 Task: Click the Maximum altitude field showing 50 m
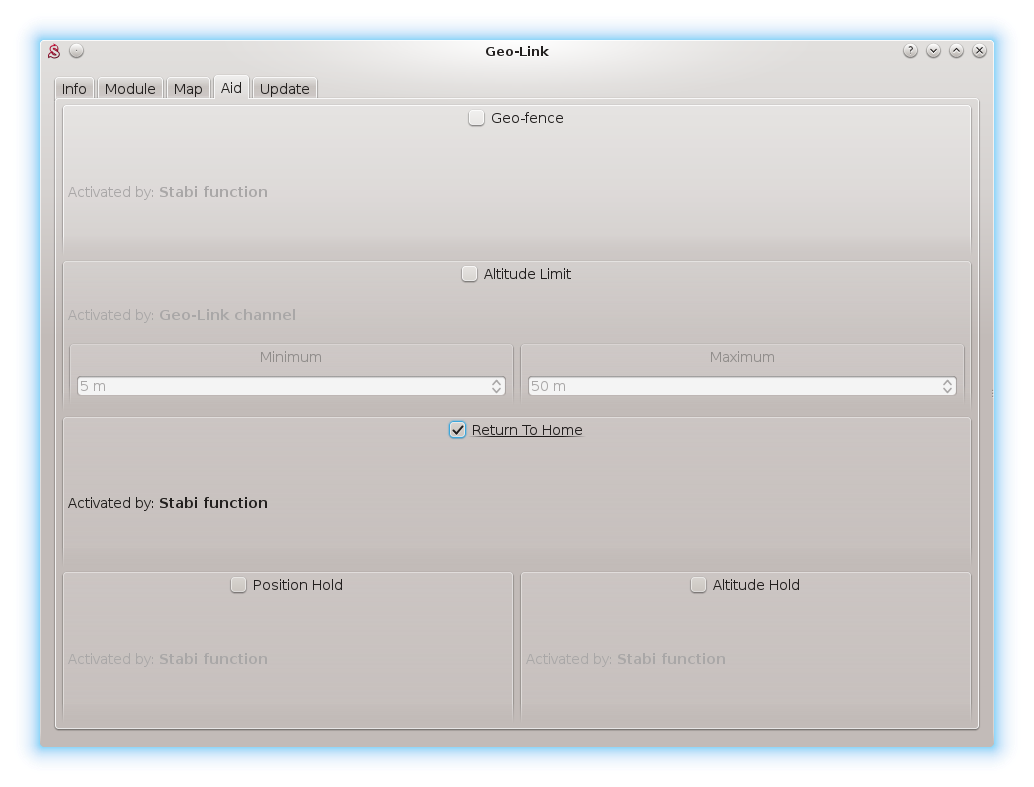[x=730, y=386]
